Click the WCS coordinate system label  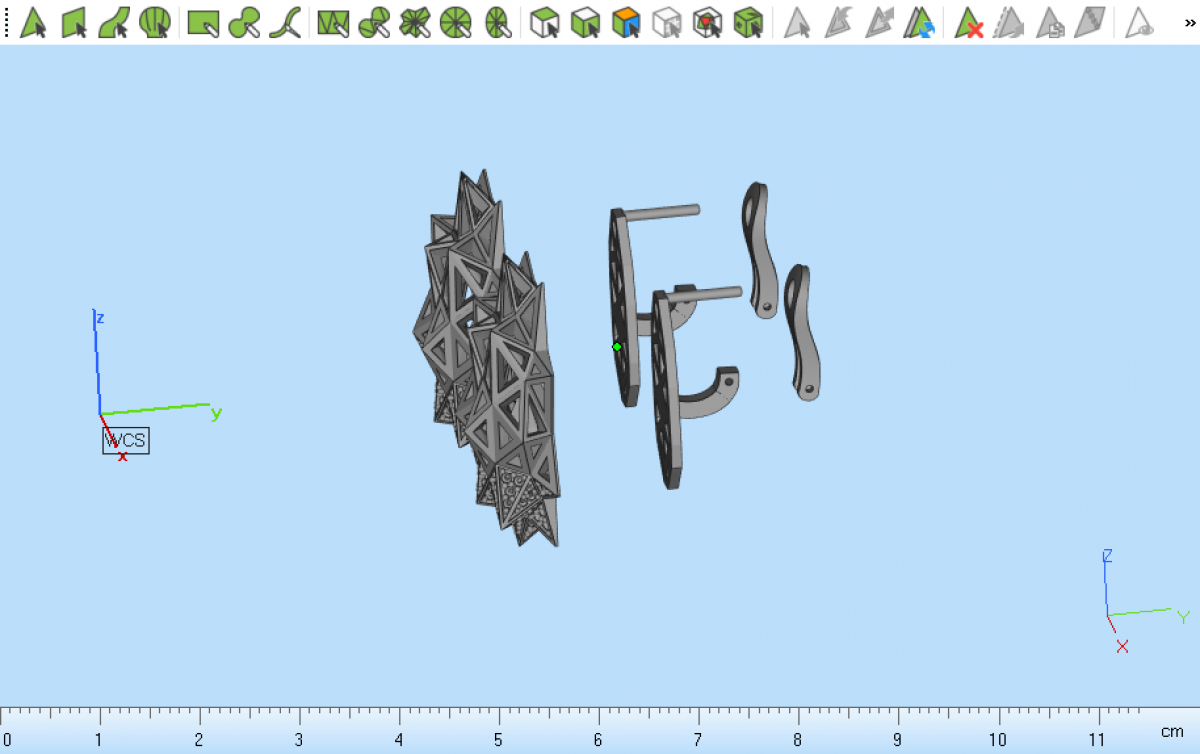coord(126,441)
